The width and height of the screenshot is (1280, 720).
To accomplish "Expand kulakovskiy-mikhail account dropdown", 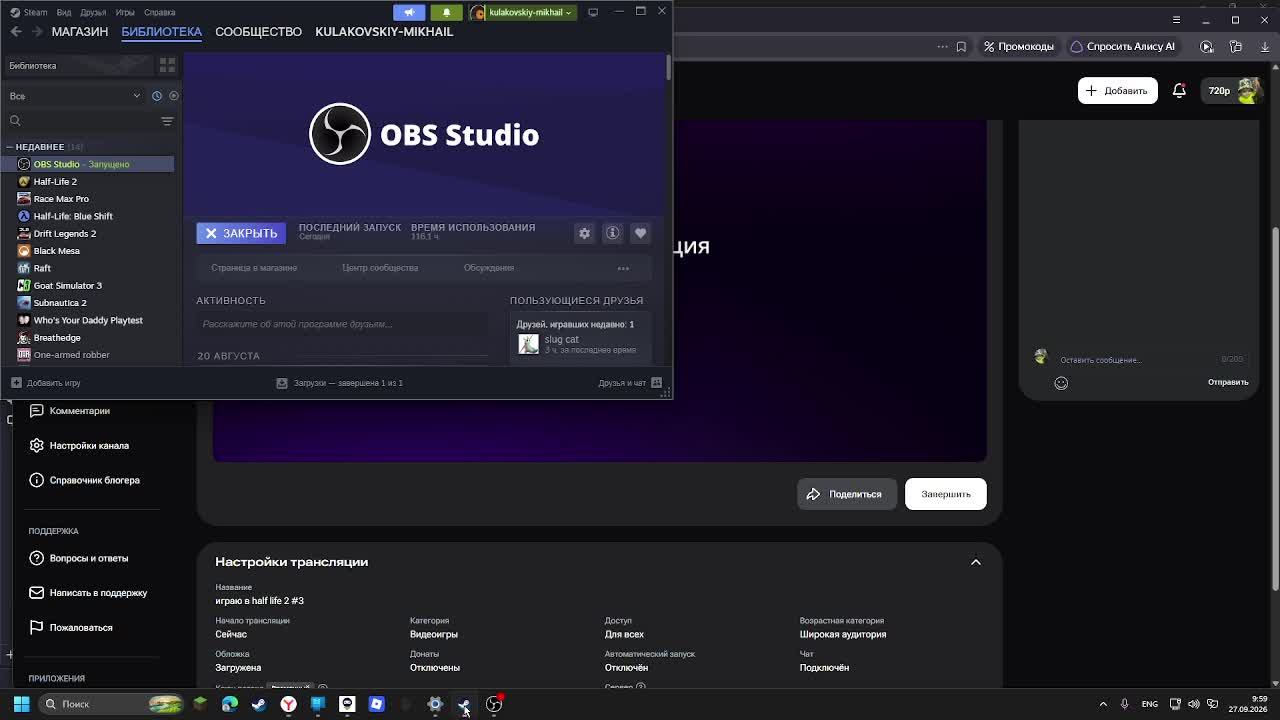I will point(521,12).
